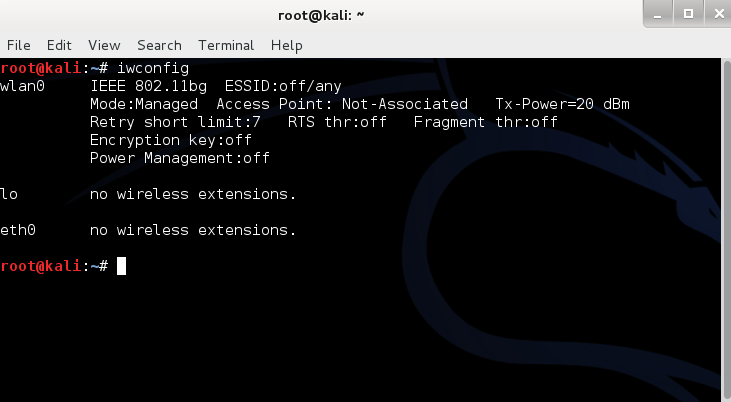Screen dimensions: 731x402
Task: Click the block cursor at the last prompt
Action: click(121, 266)
